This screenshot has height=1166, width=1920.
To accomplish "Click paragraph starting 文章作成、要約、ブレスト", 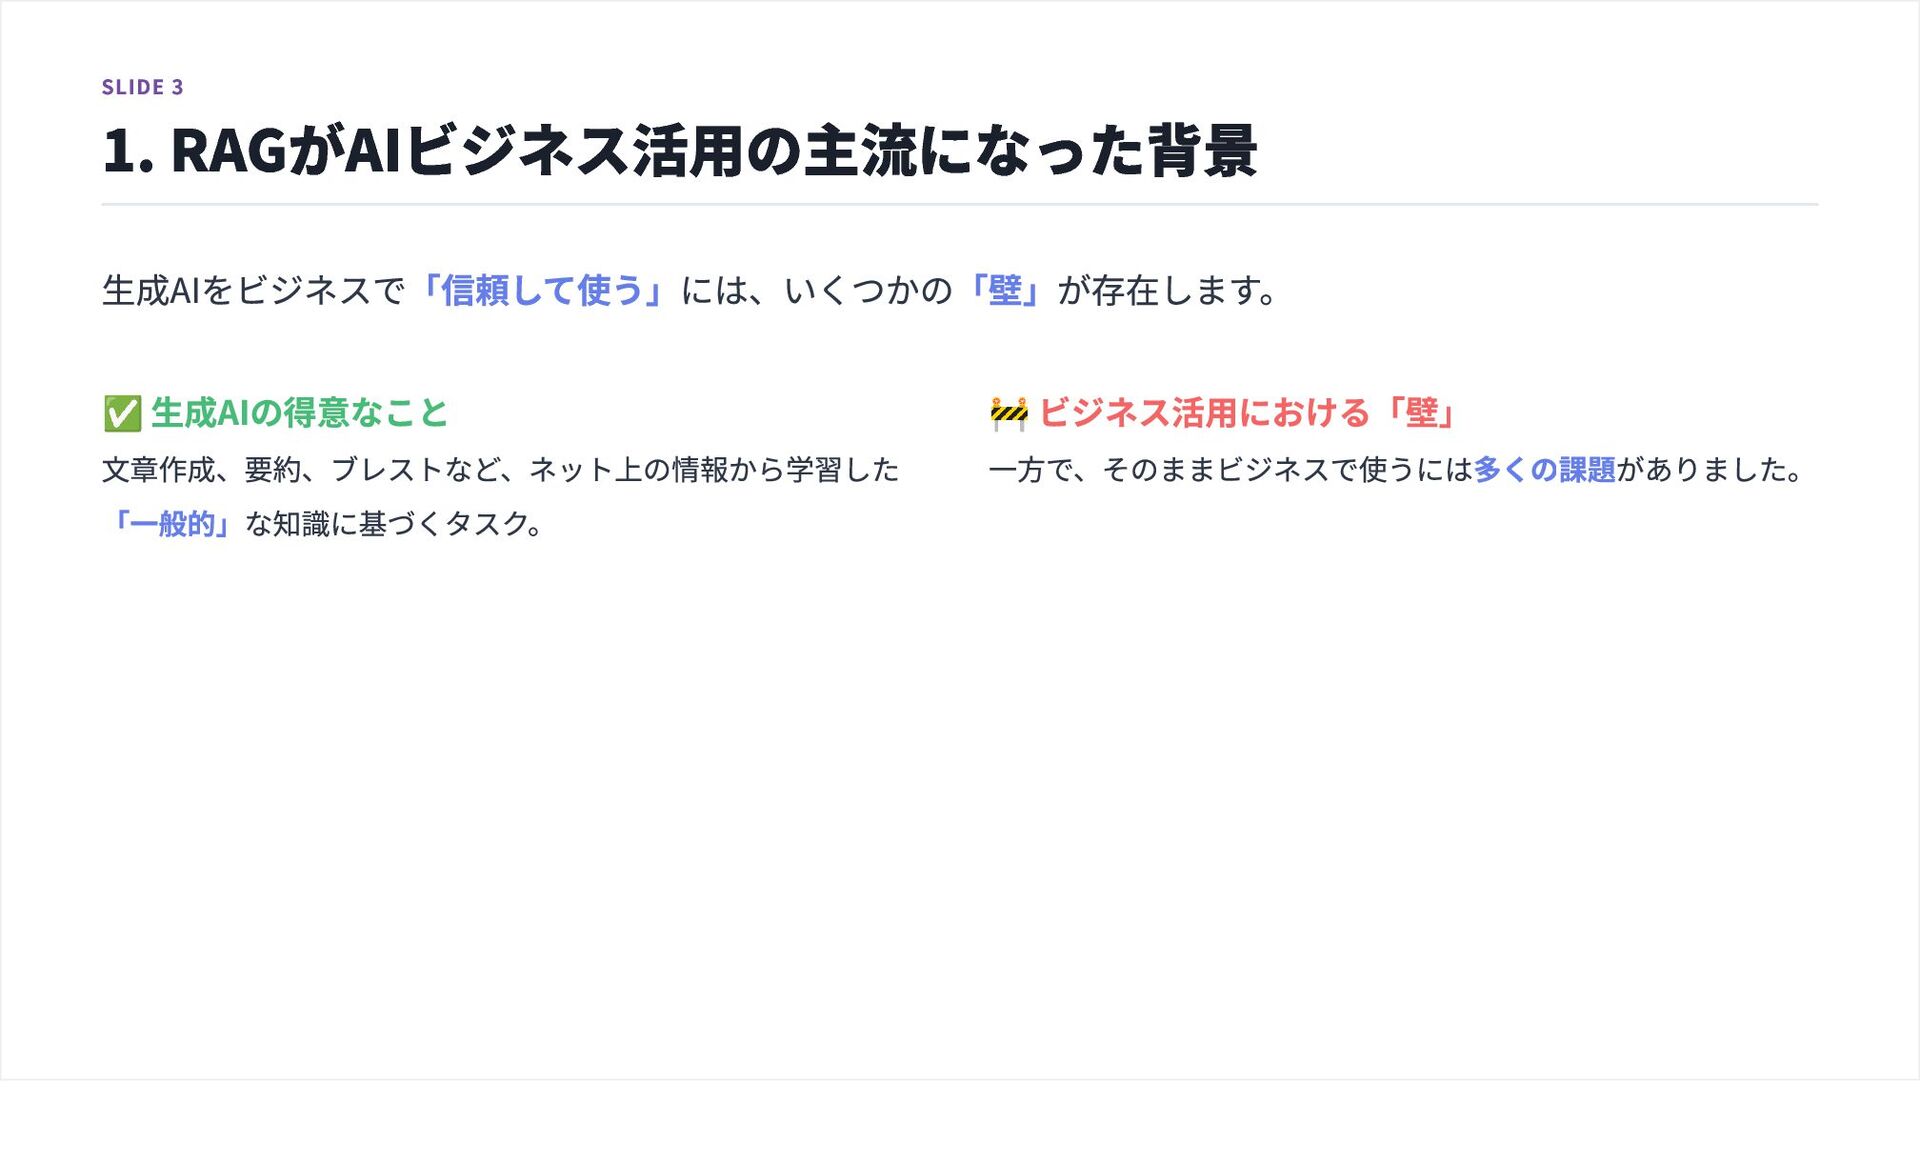I will pyautogui.click(x=500, y=470).
